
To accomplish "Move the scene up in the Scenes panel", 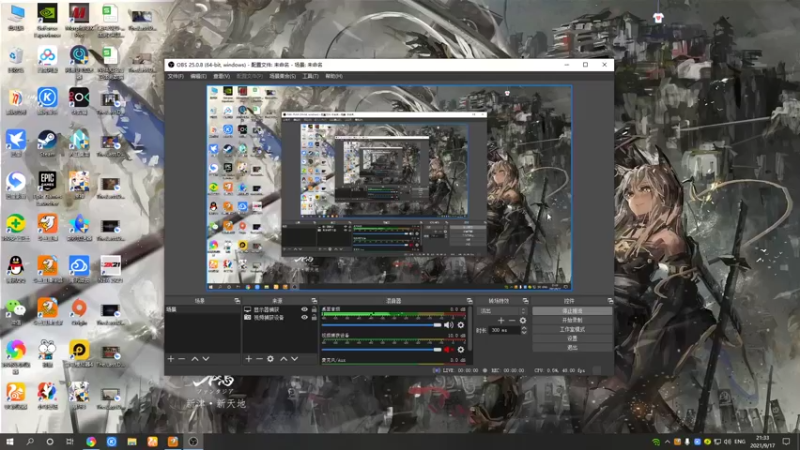I will click(195, 359).
